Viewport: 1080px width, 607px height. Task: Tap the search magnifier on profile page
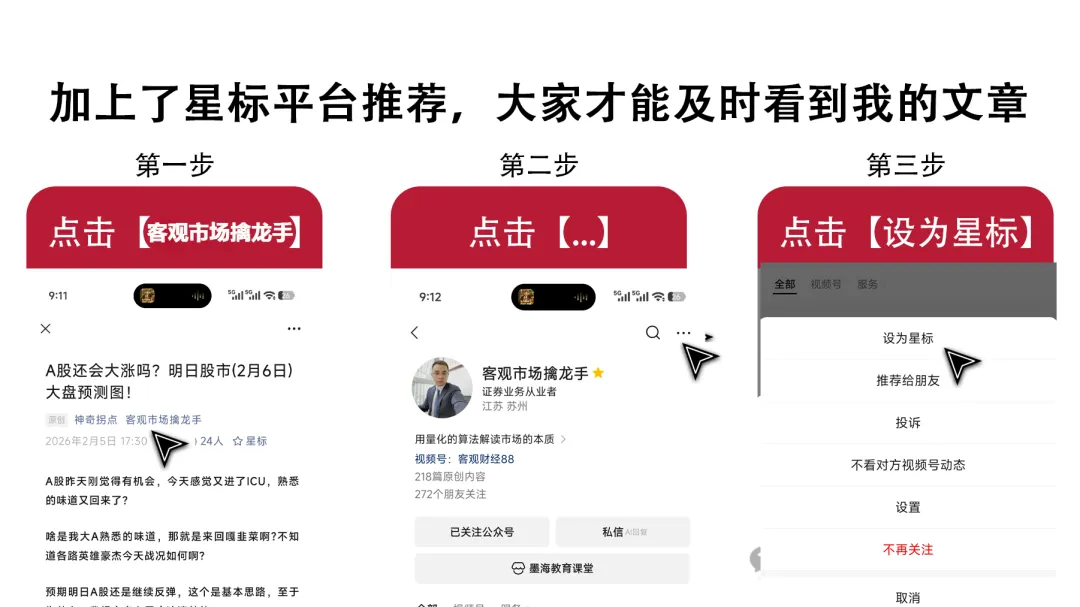point(653,333)
